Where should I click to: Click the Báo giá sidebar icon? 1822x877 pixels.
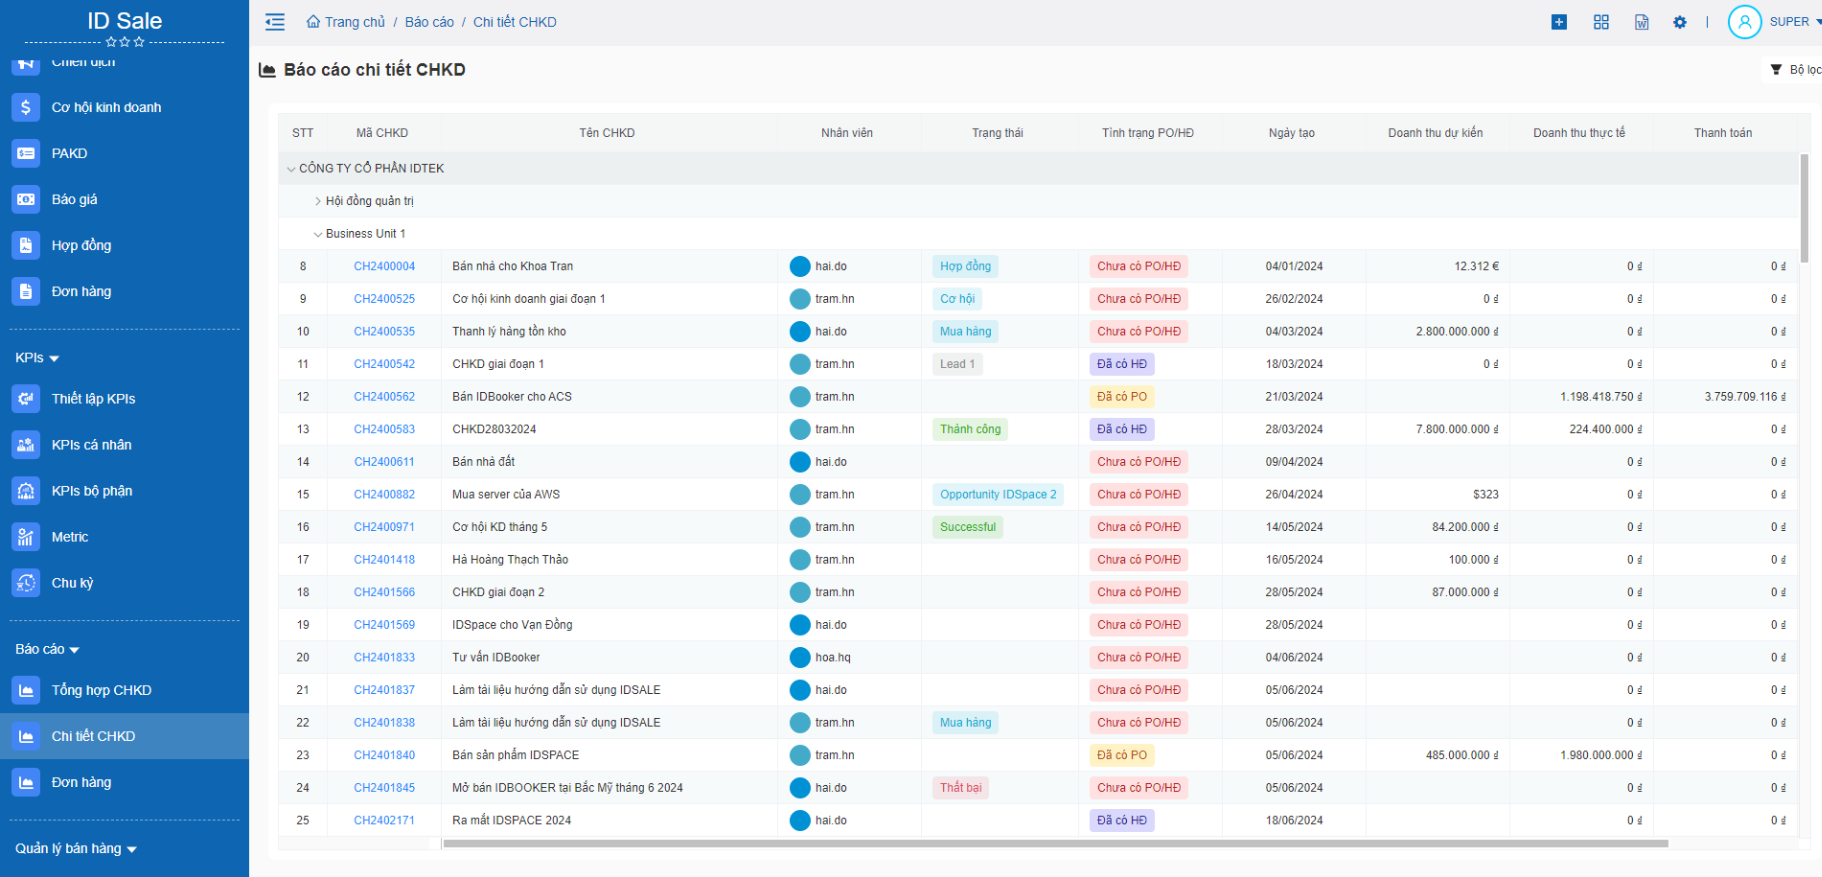click(26, 199)
